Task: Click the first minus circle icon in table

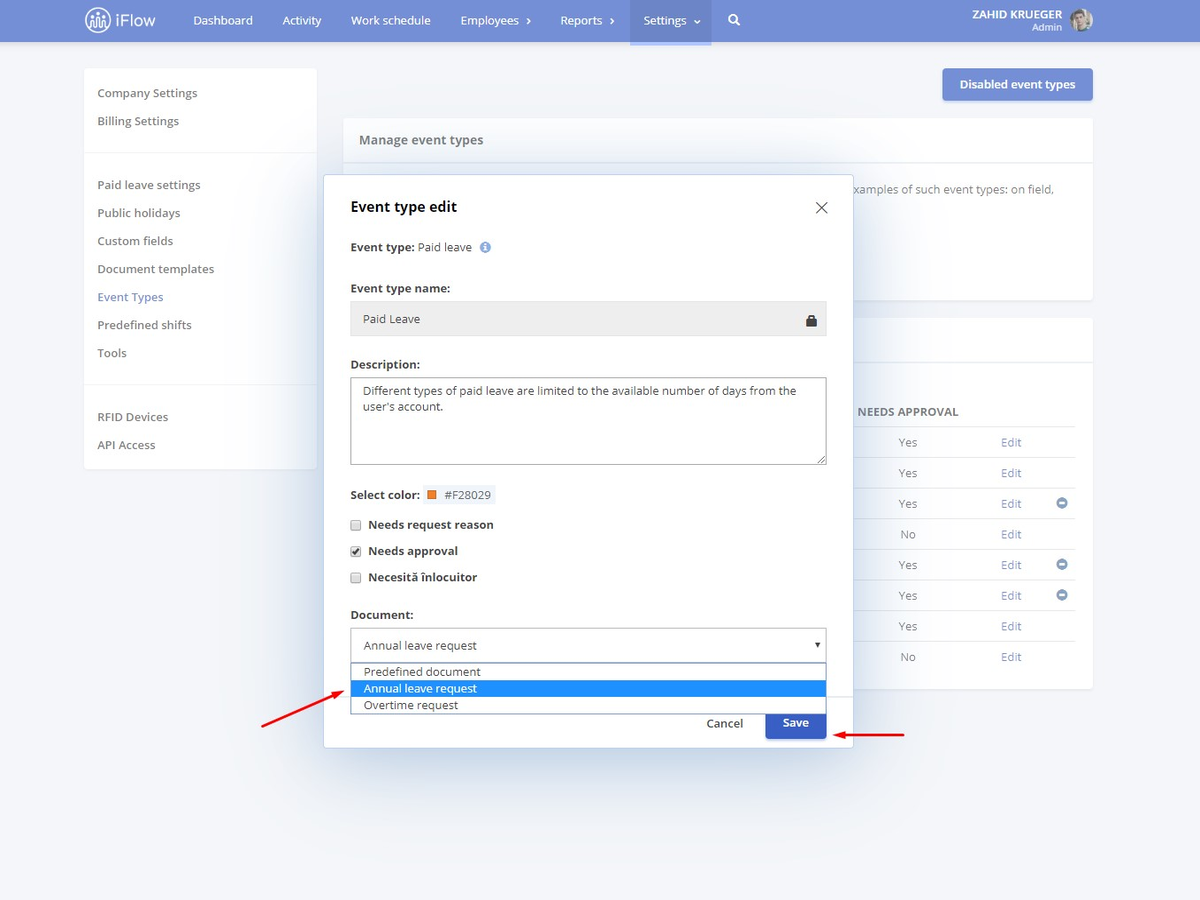Action: [x=1062, y=503]
